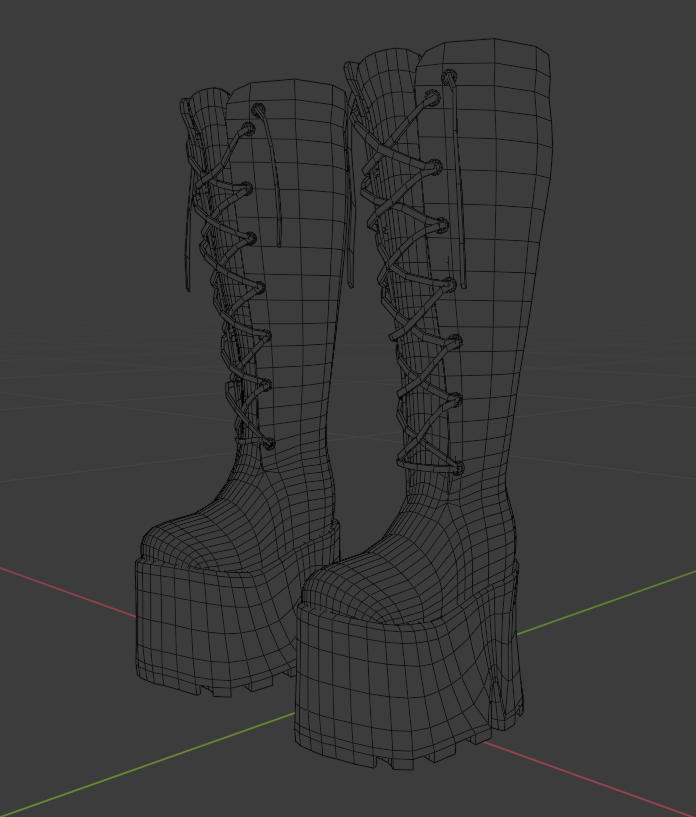Click the lowest lace eyelet on right boot
Screen dimensions: 696x817
click(x=457, y=468)
